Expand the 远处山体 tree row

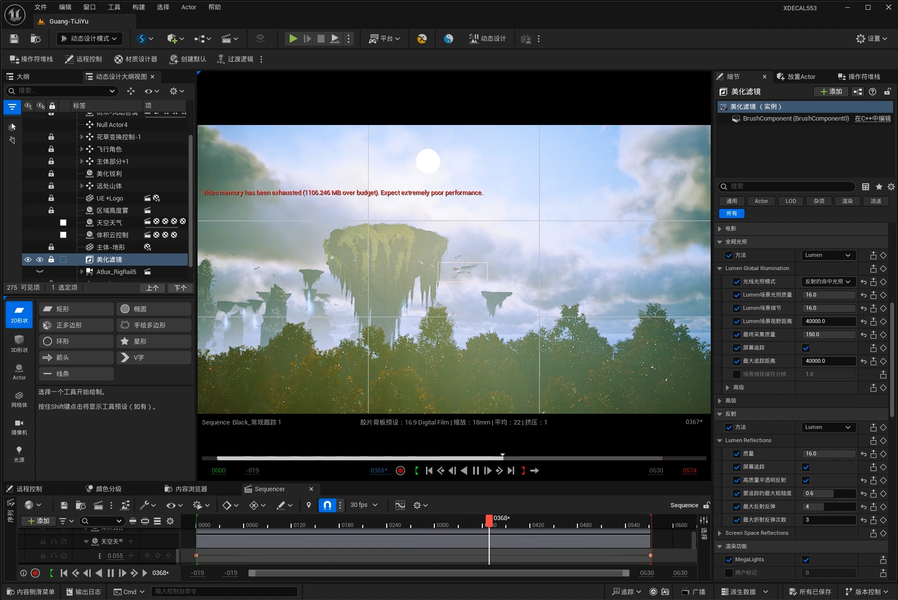(x=81, y=186)
